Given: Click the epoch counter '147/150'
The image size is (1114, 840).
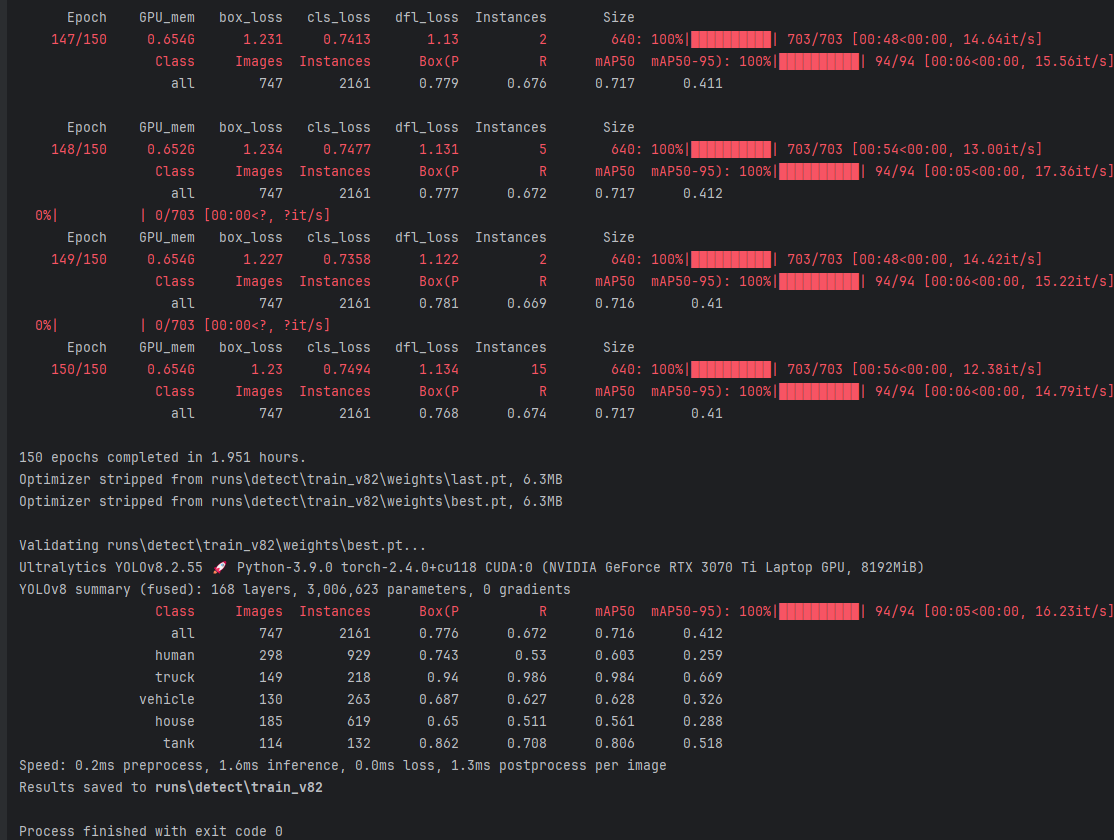Looking at the screenshot, I should 79,39.
